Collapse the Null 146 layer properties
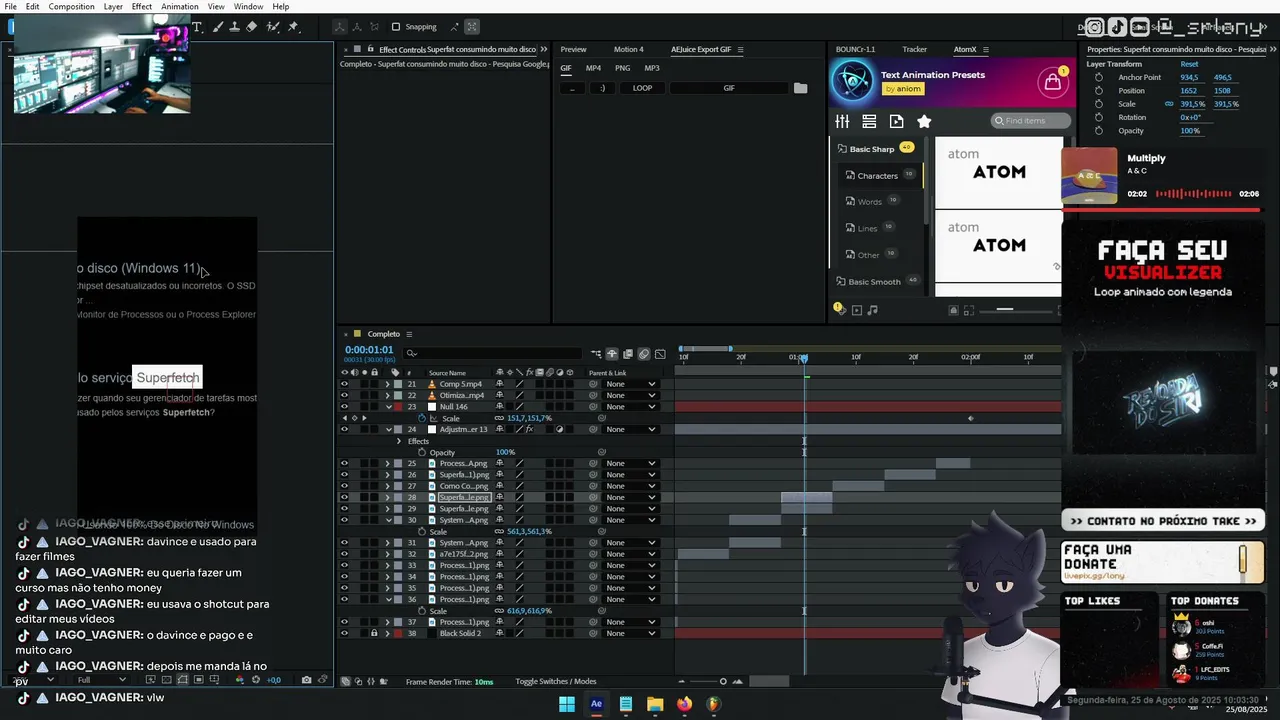The width and height of the screenshot is (1280, 720). coord(388,407)
